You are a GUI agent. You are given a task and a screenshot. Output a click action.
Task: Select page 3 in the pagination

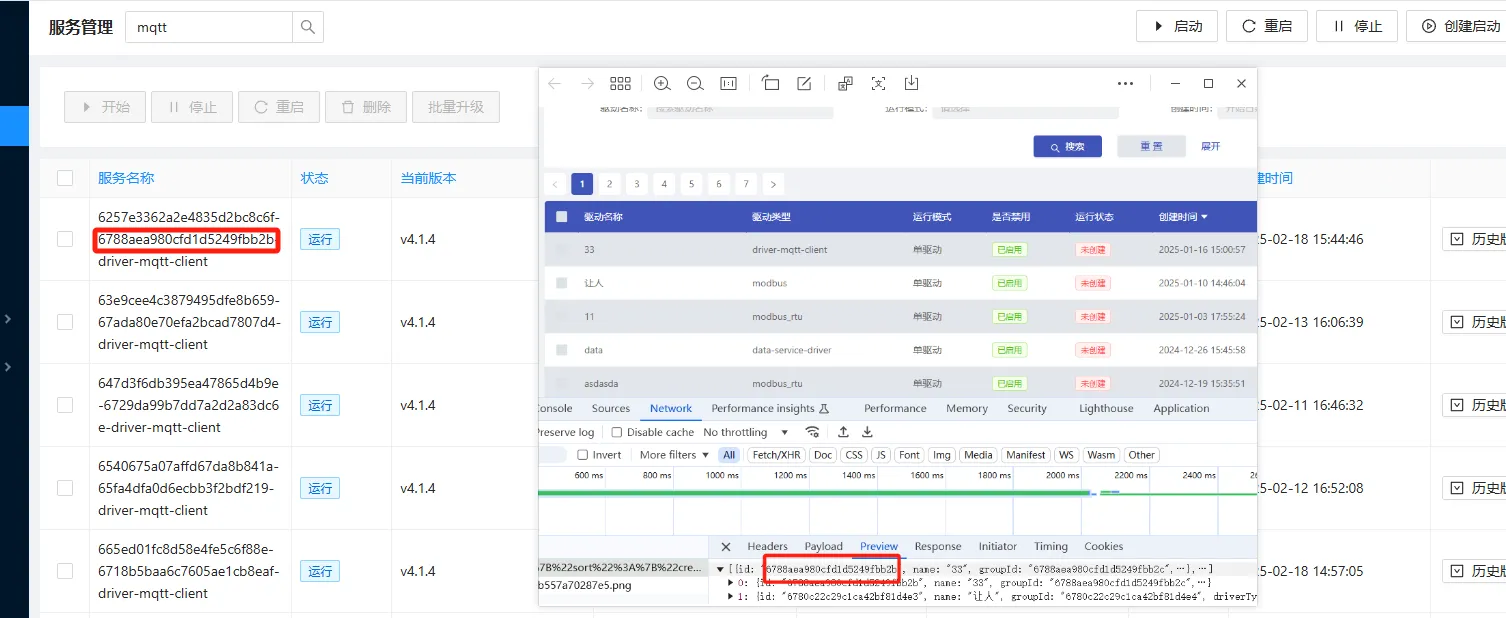pyautogui.click(x=636, y=184)
